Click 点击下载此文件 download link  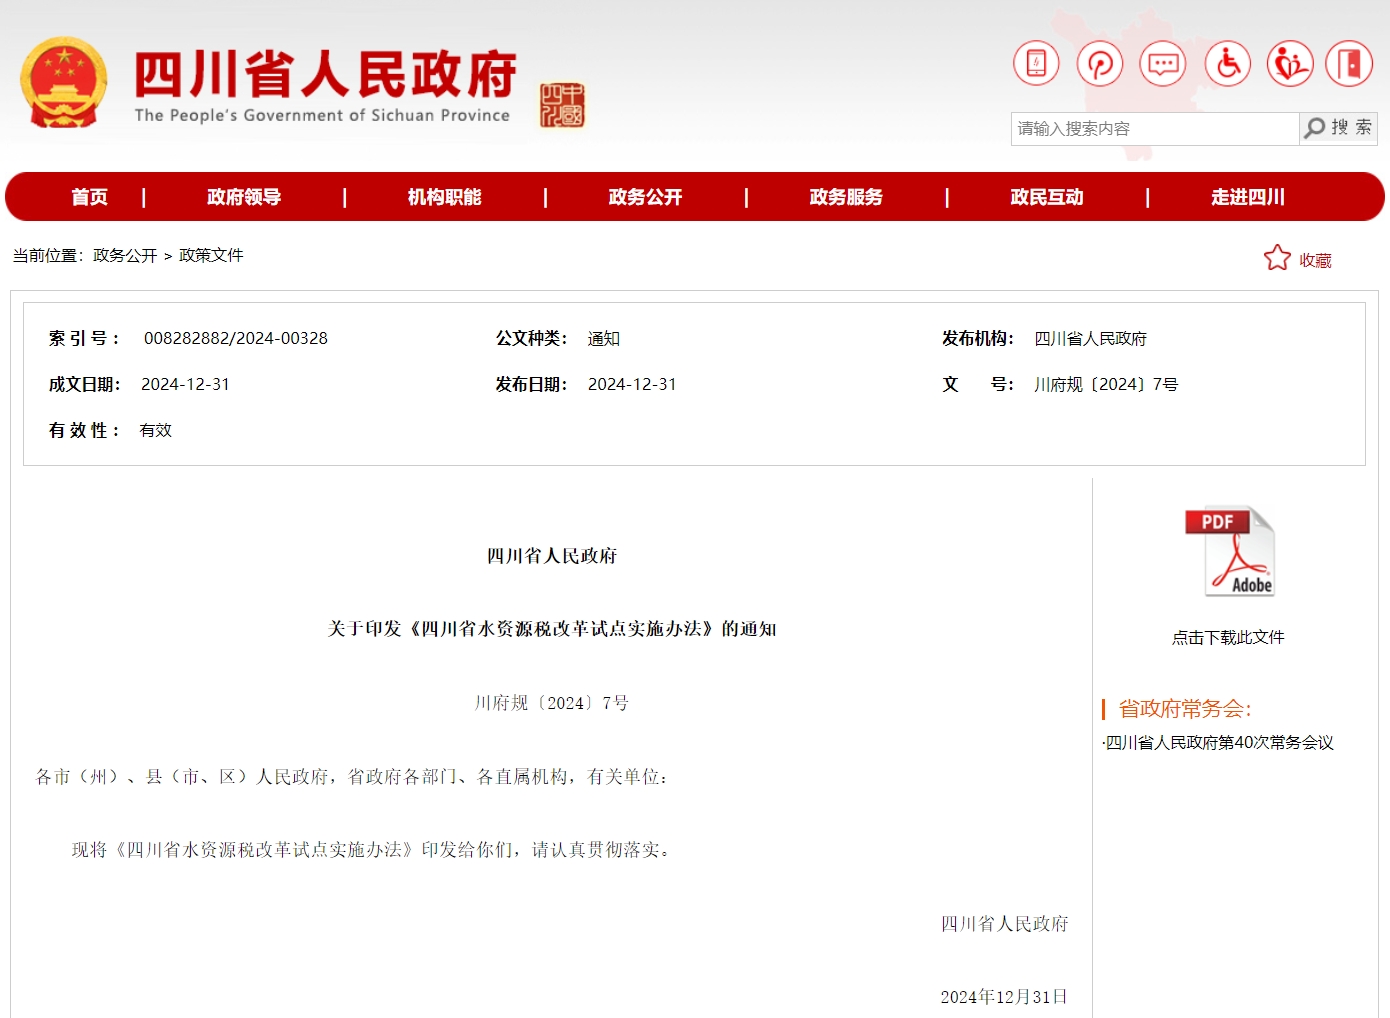tap(1228, 637)
